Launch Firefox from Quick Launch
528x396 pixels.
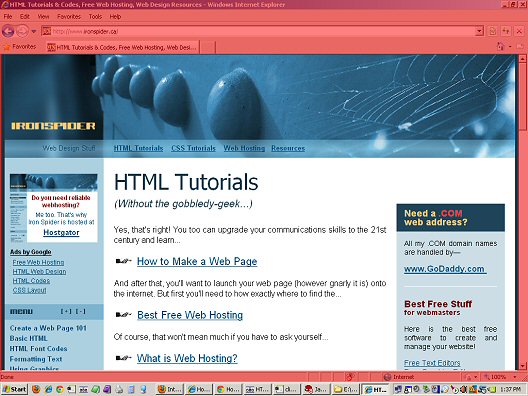36,390
